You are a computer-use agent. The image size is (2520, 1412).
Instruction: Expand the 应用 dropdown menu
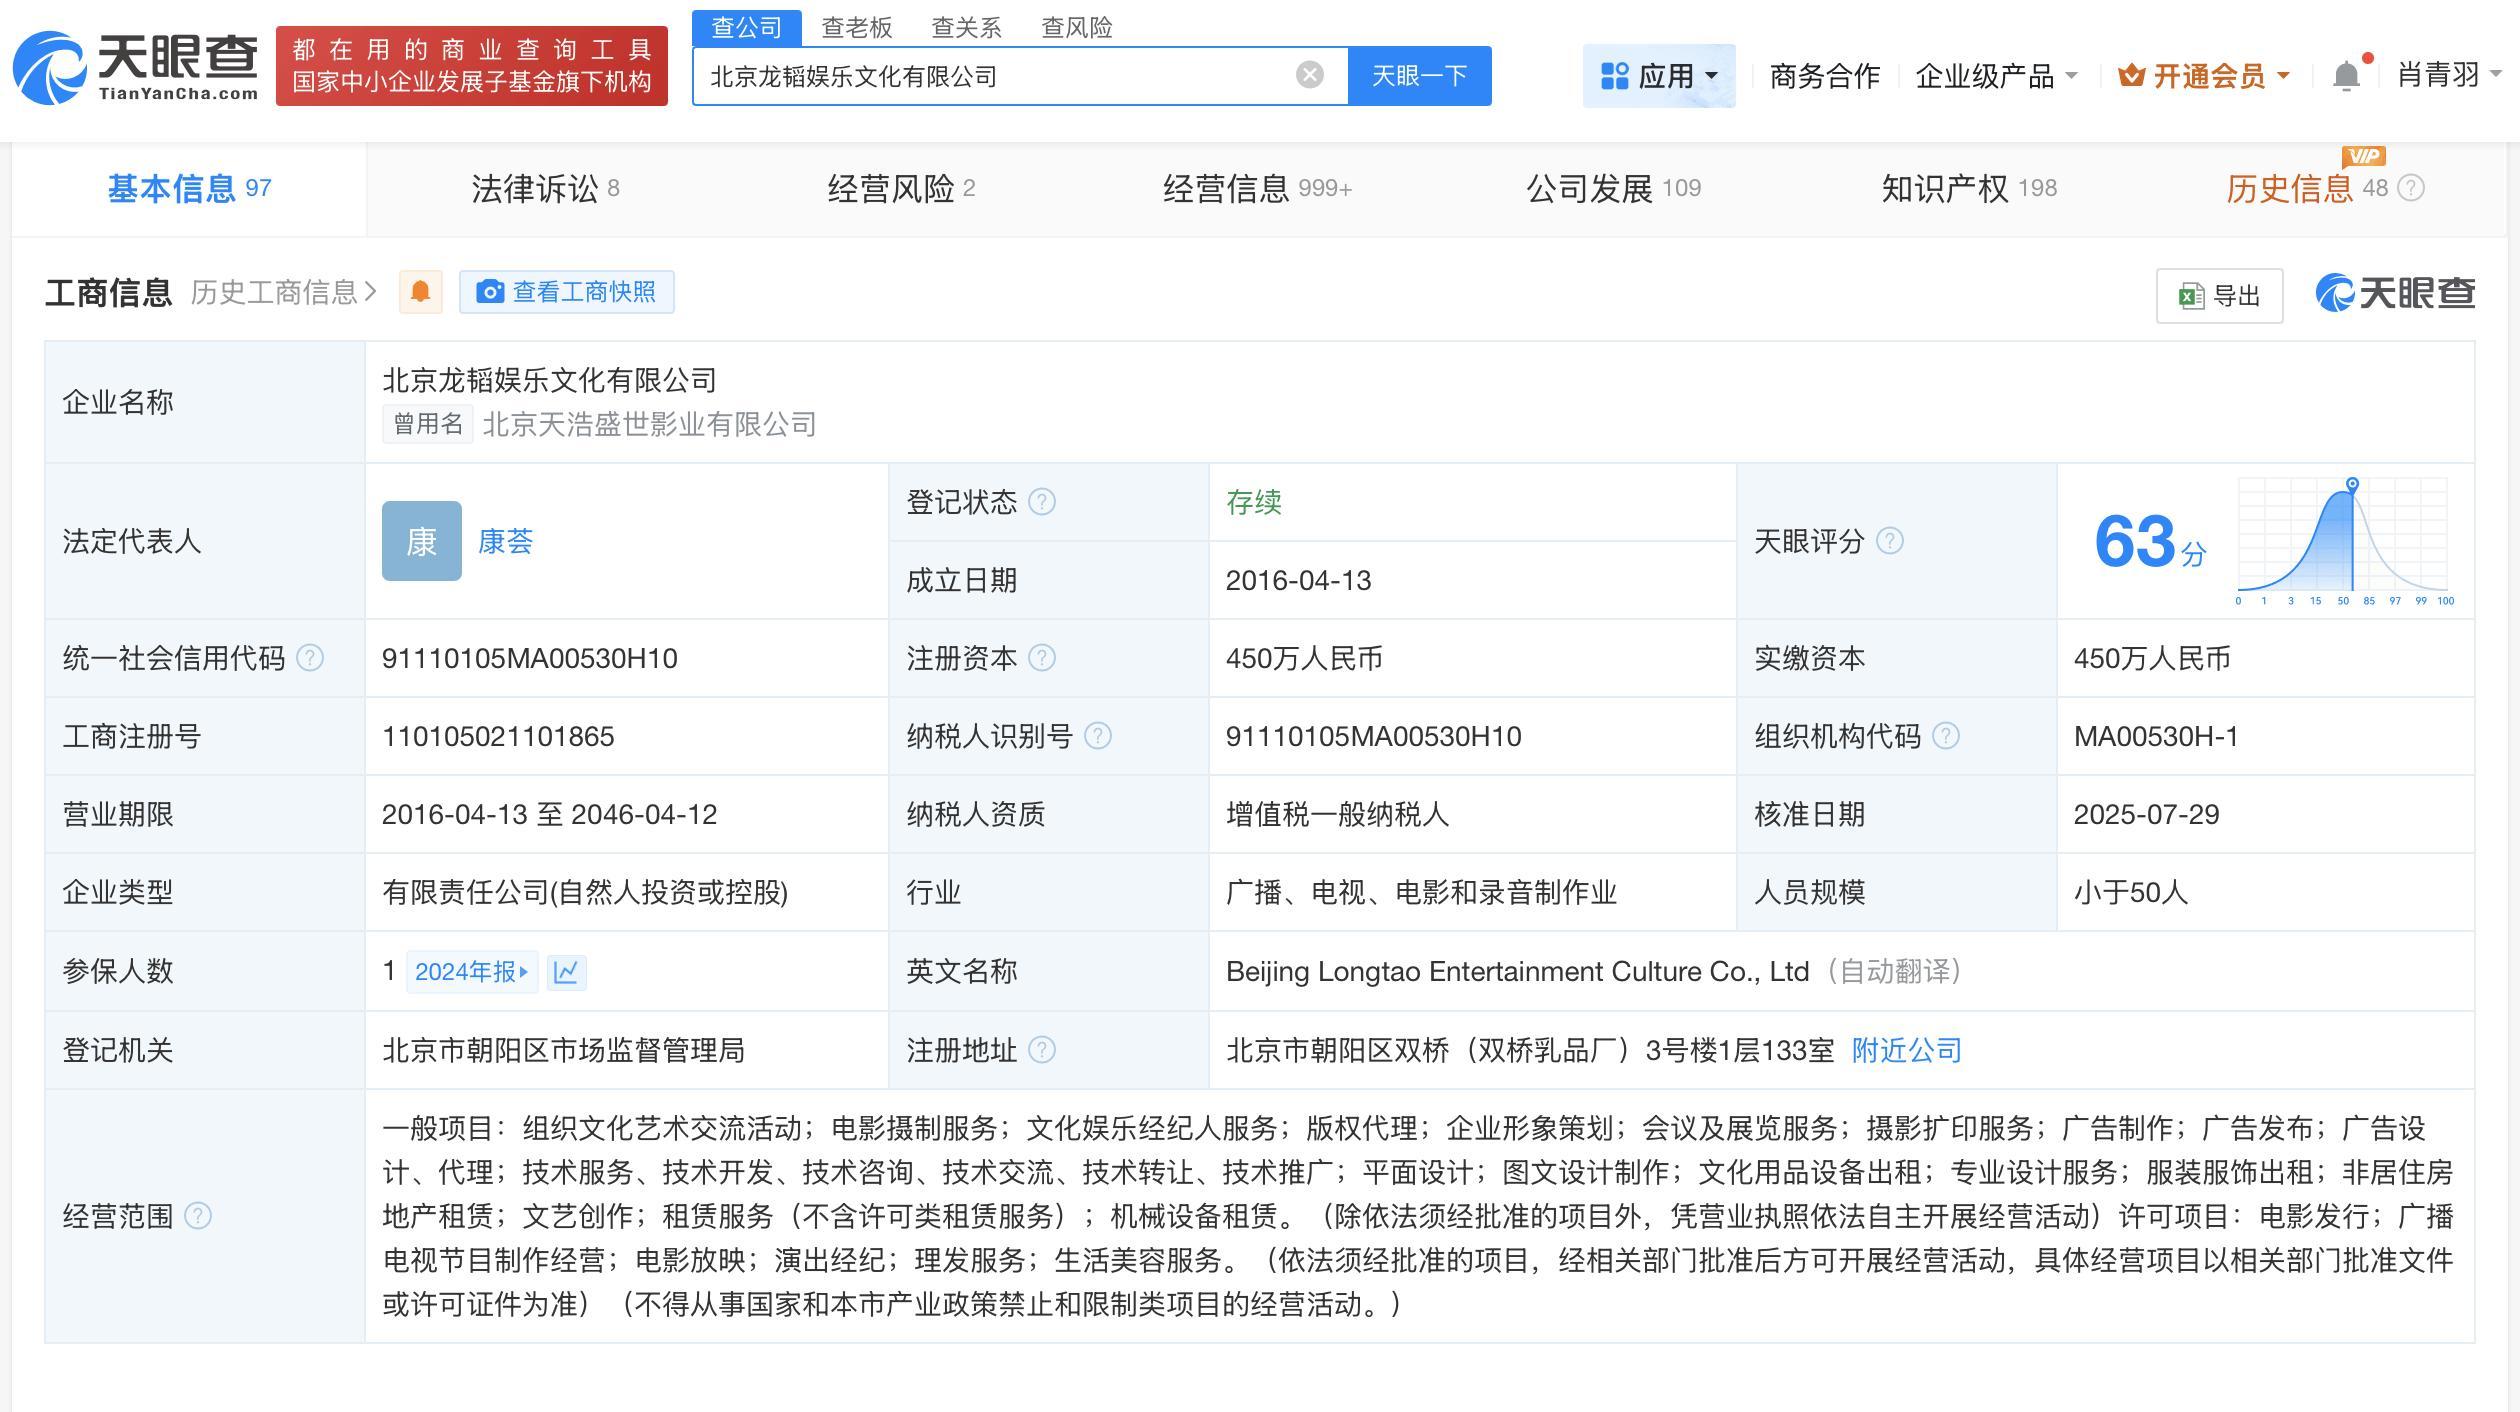(x=1659, y=76)
